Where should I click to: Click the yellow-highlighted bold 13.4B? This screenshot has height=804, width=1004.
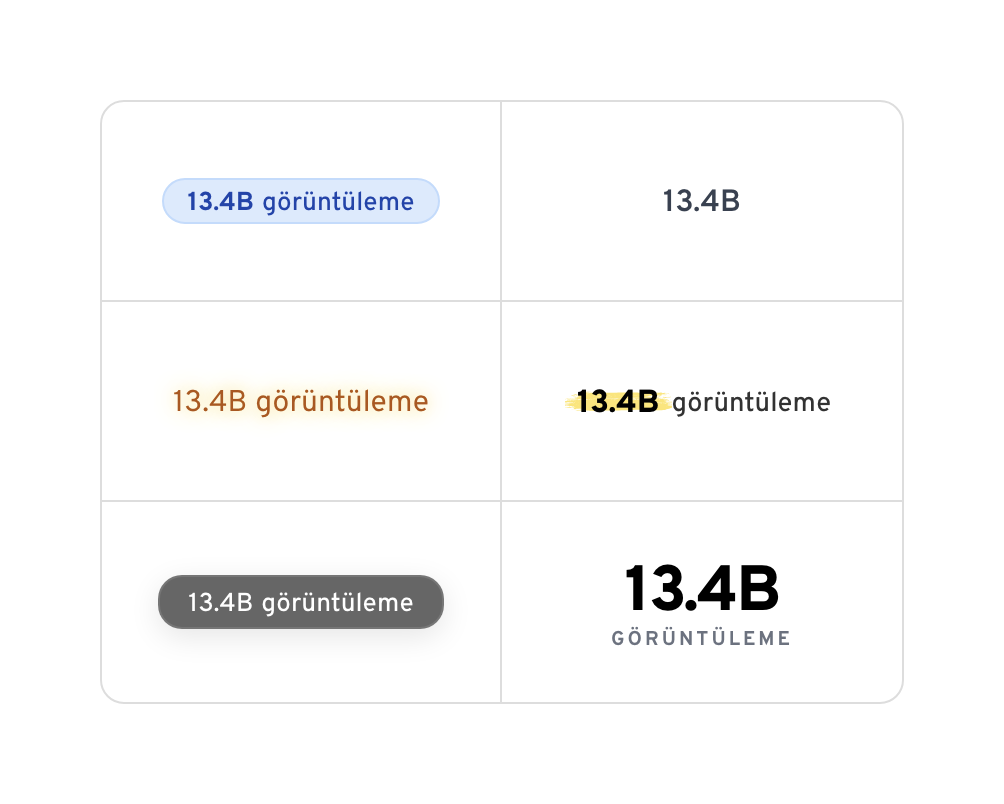618,402
